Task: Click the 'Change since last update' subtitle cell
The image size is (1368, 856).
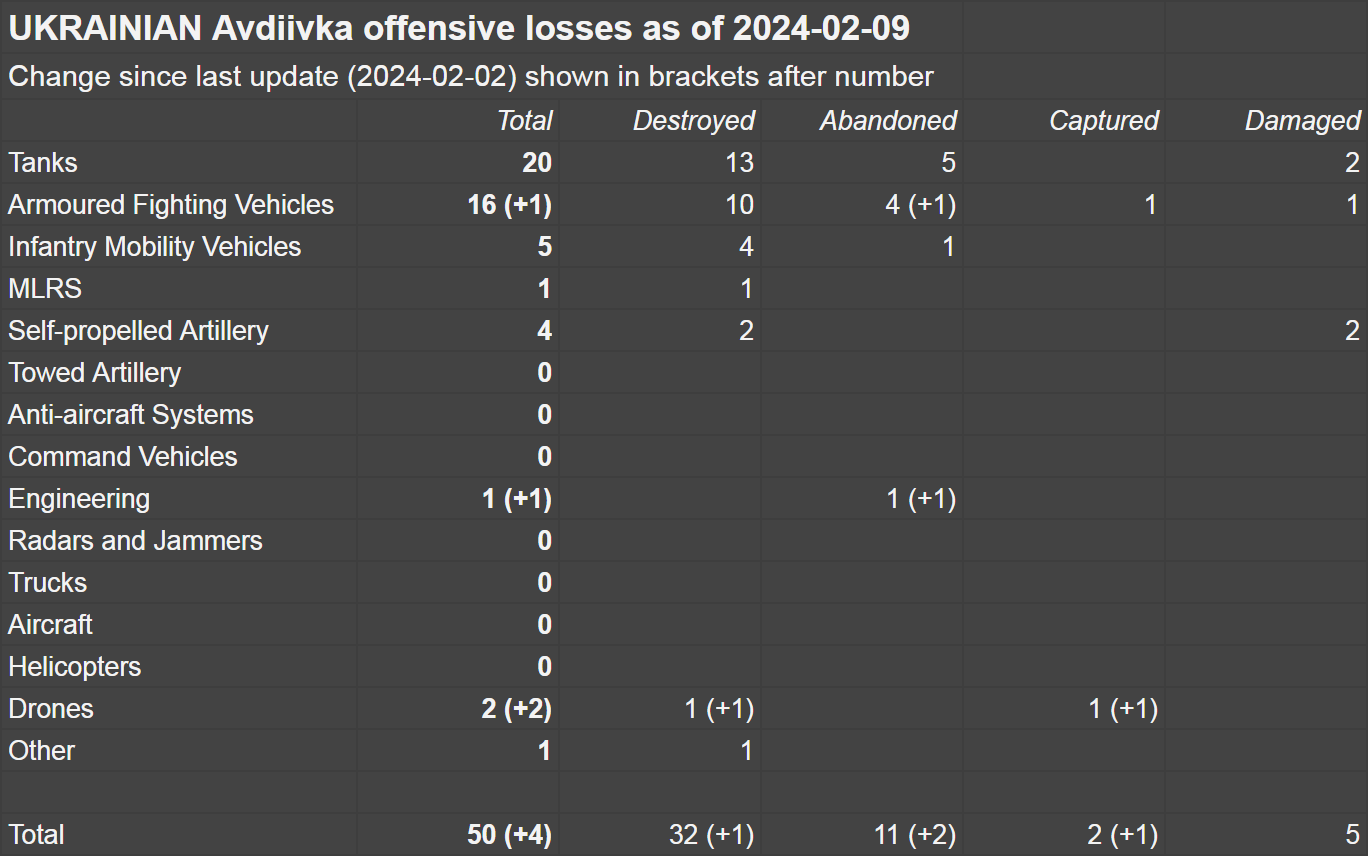Action: click(x=471, y=77)
